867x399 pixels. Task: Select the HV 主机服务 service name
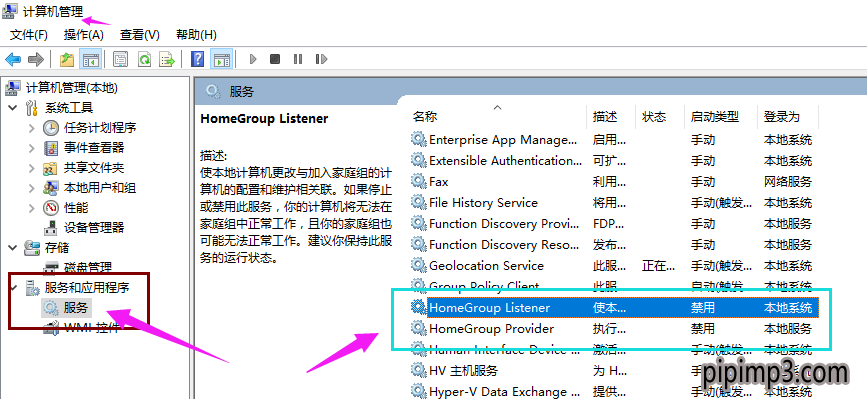pyautogui.click(x=463, y=370)
